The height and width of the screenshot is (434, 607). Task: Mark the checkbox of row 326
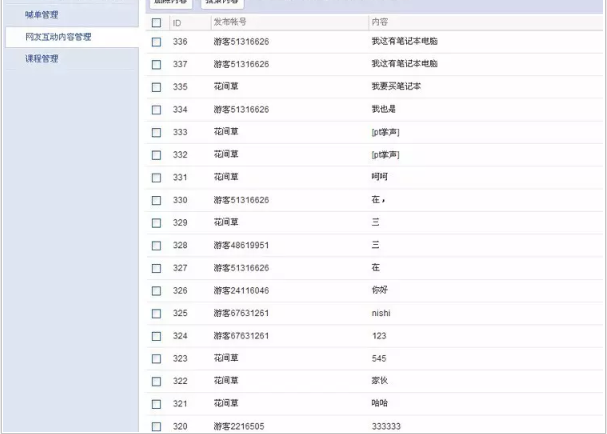[x=156, y=291]
